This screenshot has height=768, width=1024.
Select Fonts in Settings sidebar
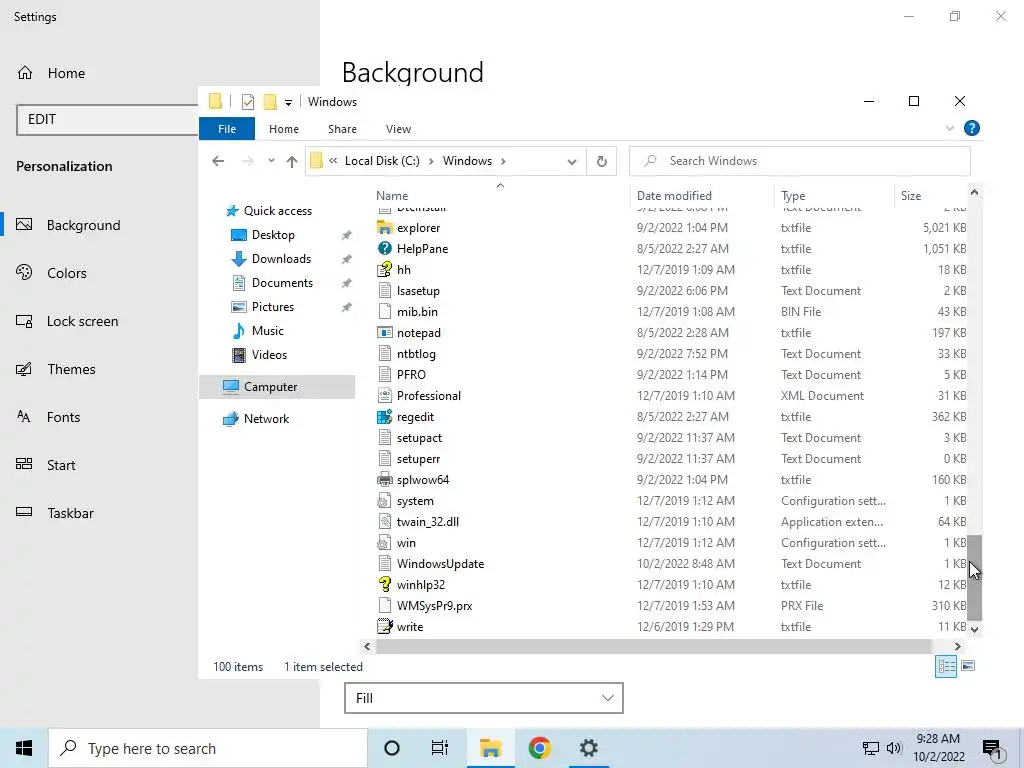pyautogui.click(x=63, y=417)
